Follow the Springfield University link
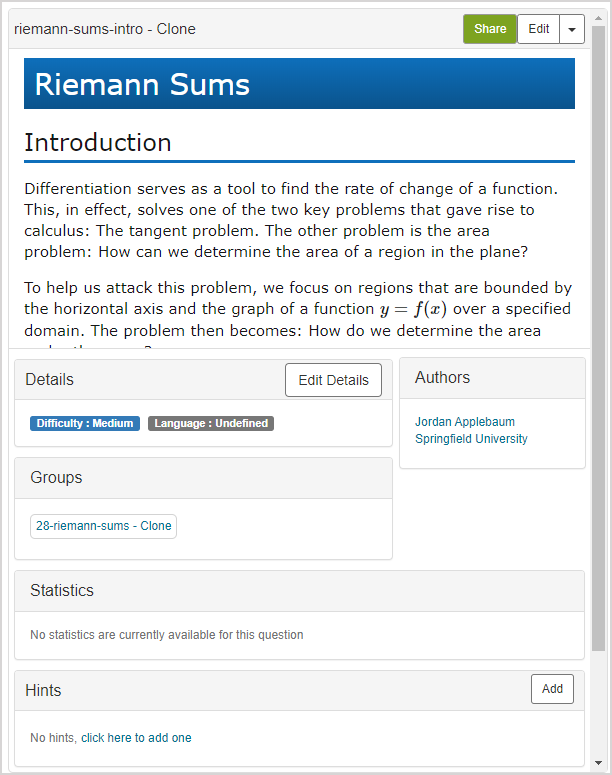Viewport: 612px width, 775px height. coord(471,439)
